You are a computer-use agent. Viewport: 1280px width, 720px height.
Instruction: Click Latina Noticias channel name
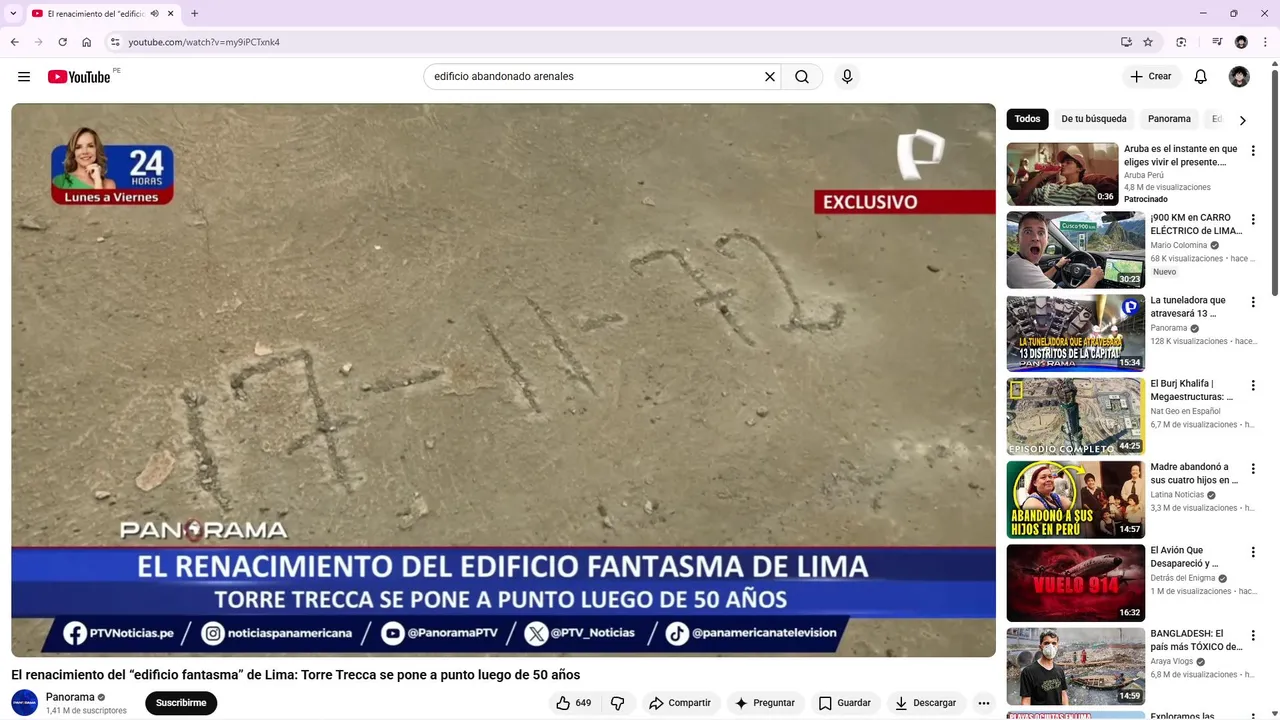(x=1177, y=495)
